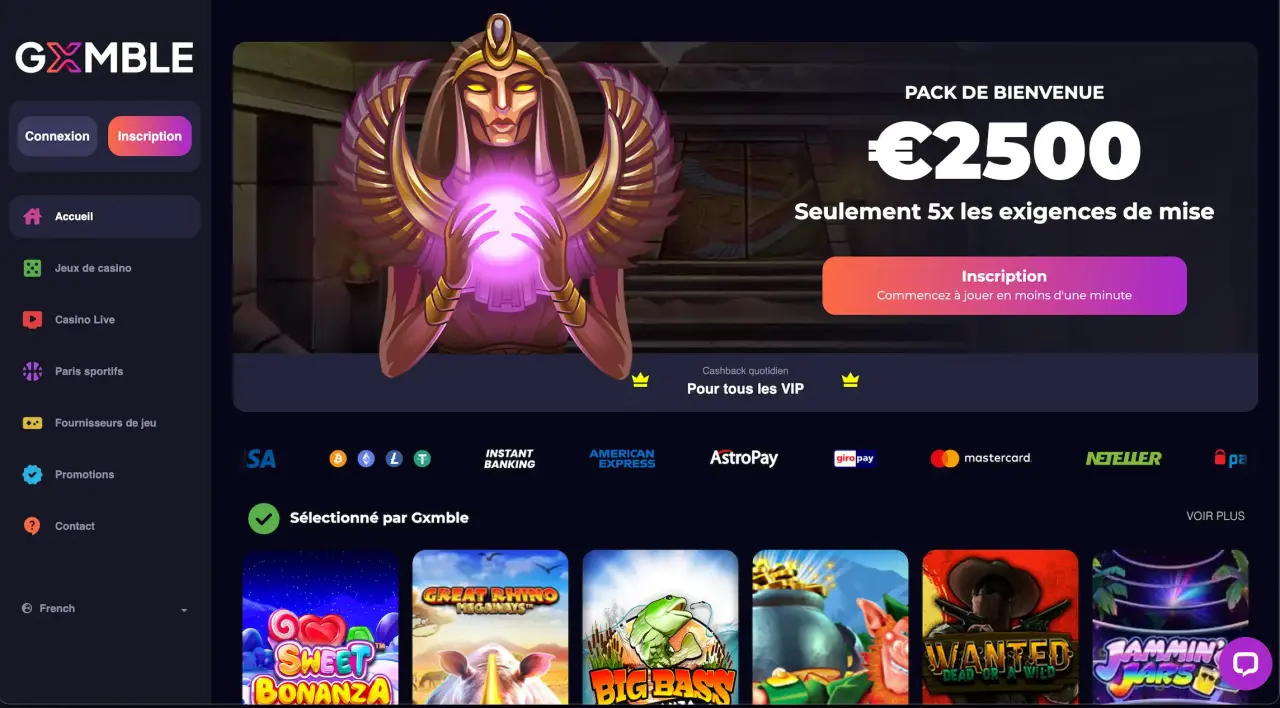1280x708 pixels.
Task: Open the Sweet Bonanza game thumbnail
Action: click(320, 628)
